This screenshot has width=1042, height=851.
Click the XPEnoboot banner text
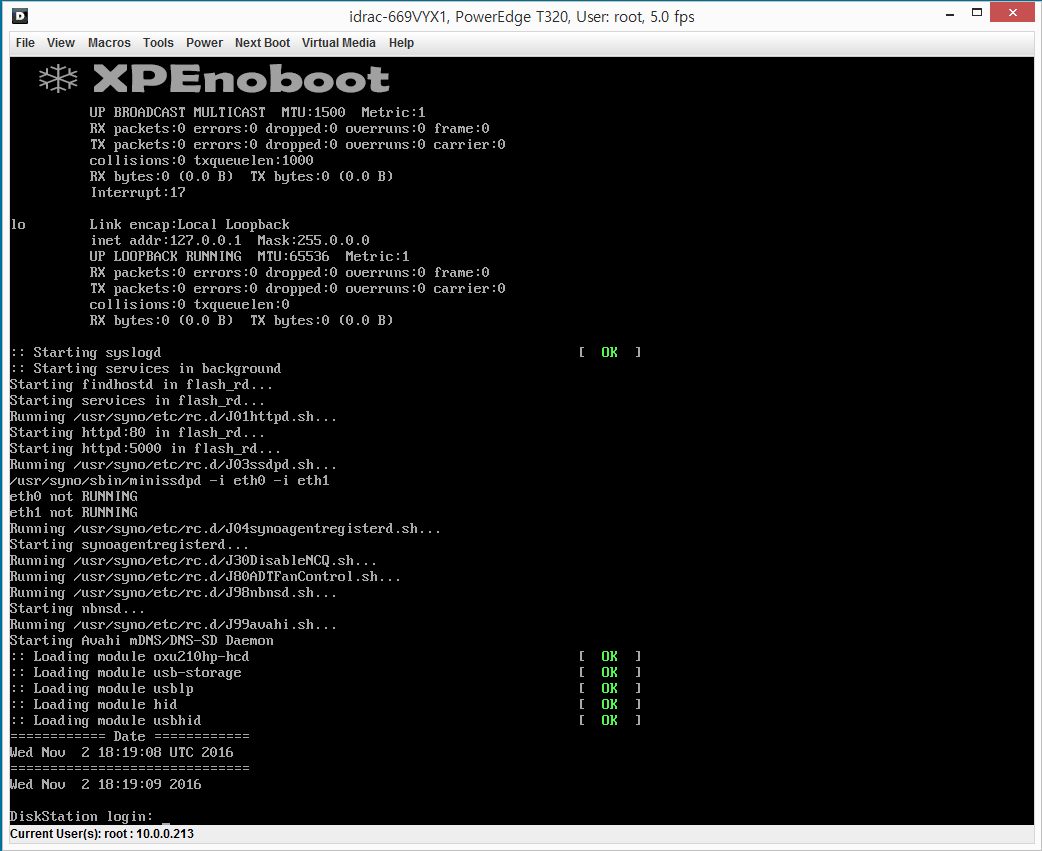(x=241, y=79)
